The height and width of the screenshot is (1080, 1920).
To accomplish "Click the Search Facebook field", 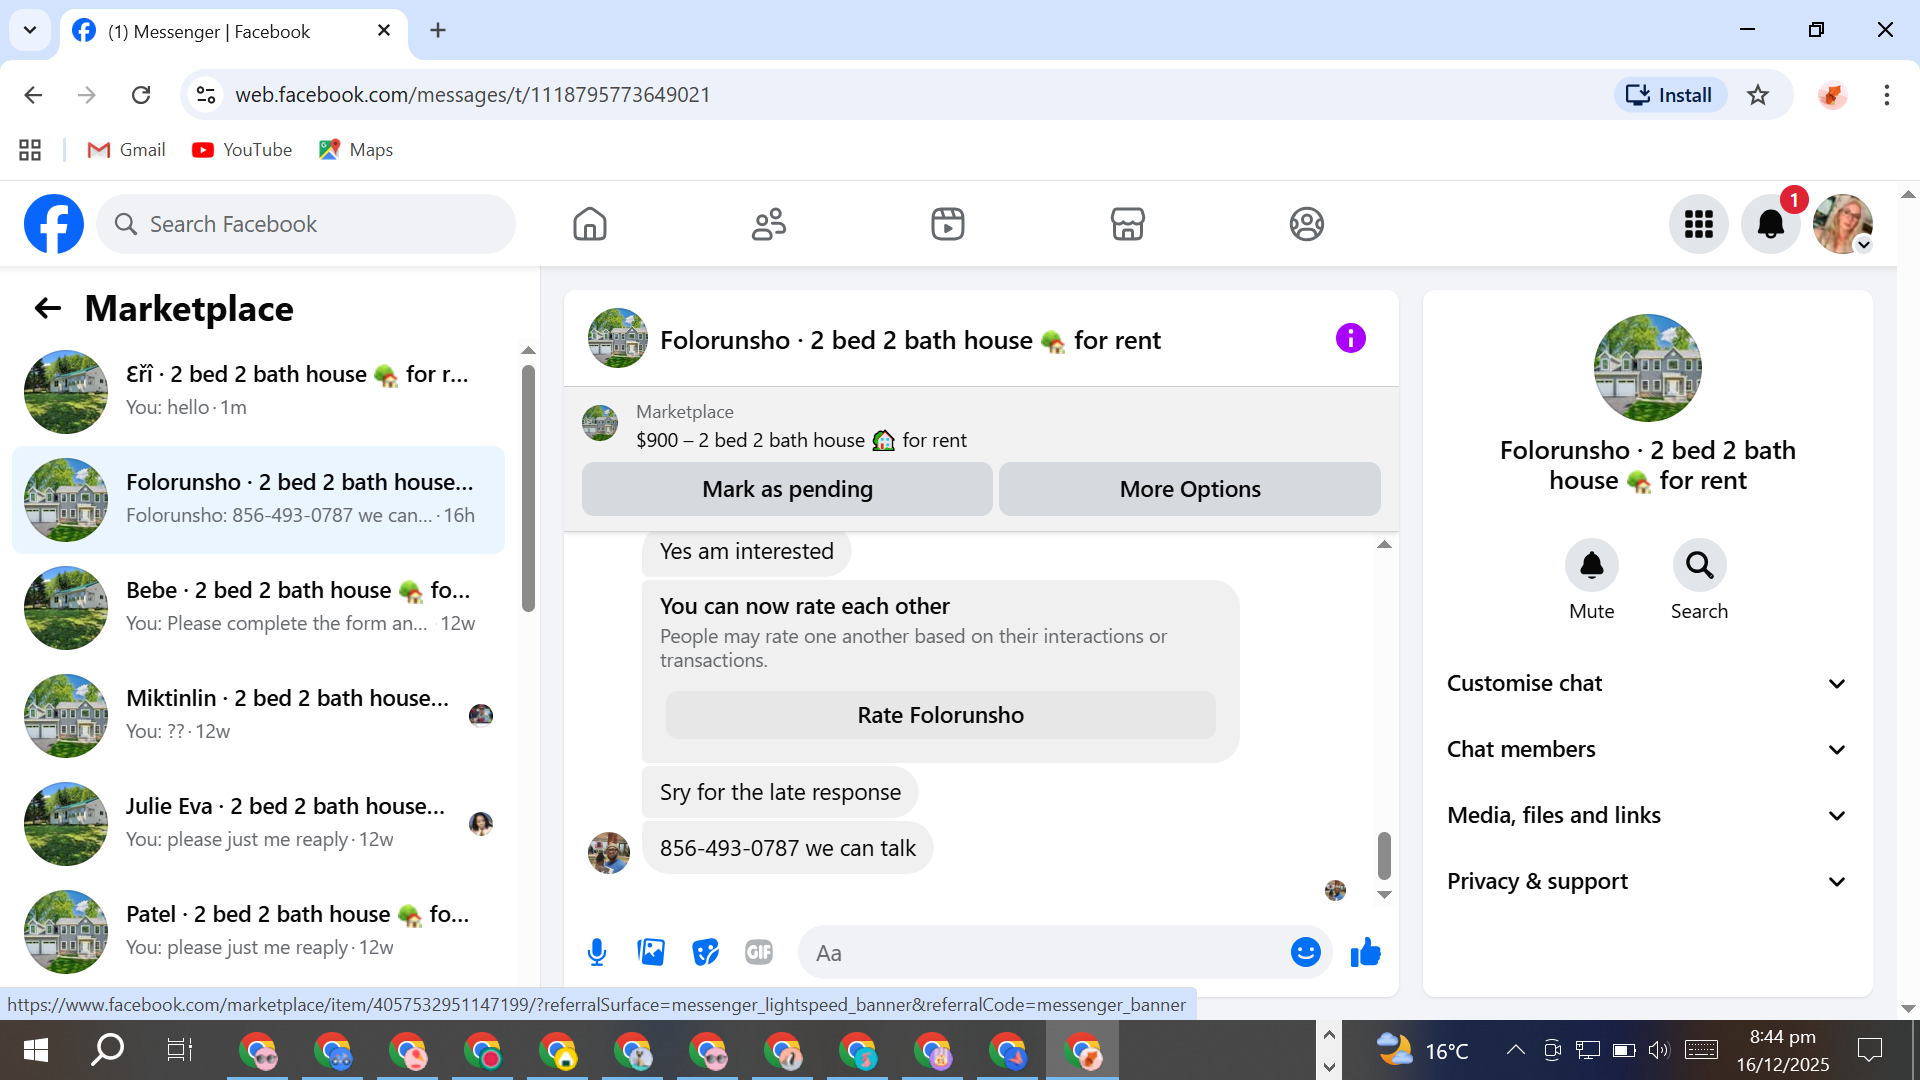I will click(306, 224).
